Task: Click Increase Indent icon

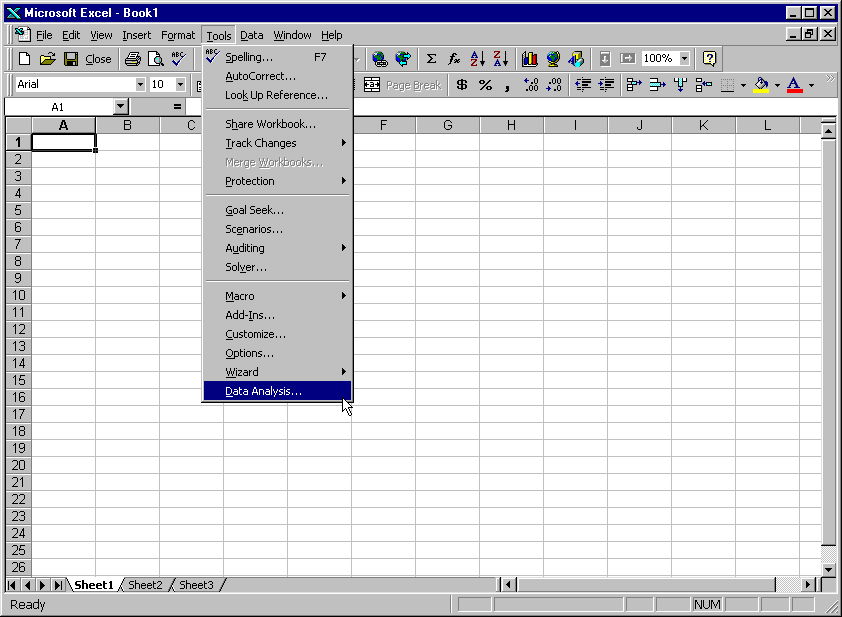Action: [606, 85]
